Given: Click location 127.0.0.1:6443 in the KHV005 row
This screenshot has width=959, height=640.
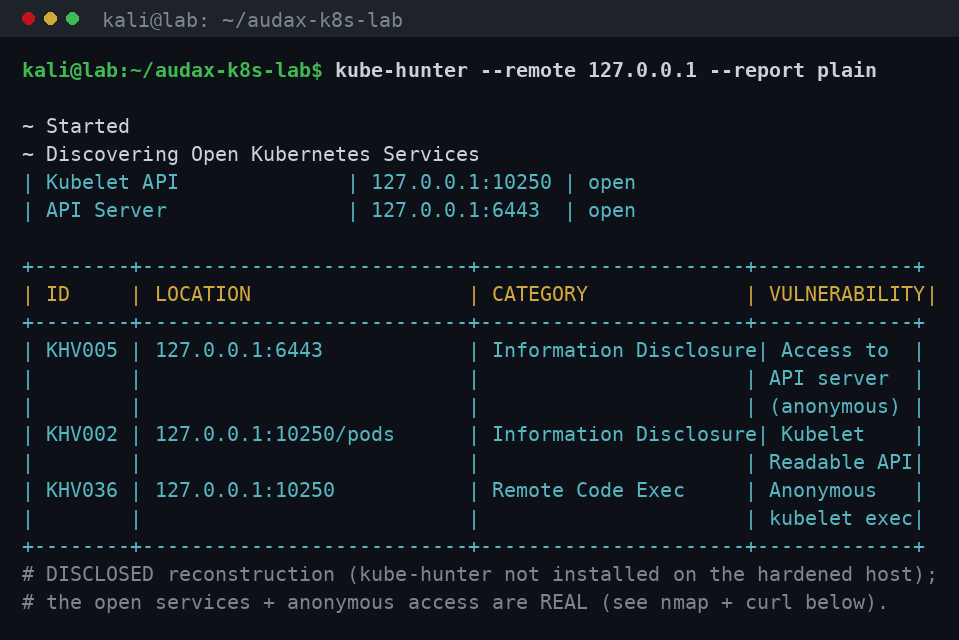Looking at the screenshot, I should pos(239,351).
